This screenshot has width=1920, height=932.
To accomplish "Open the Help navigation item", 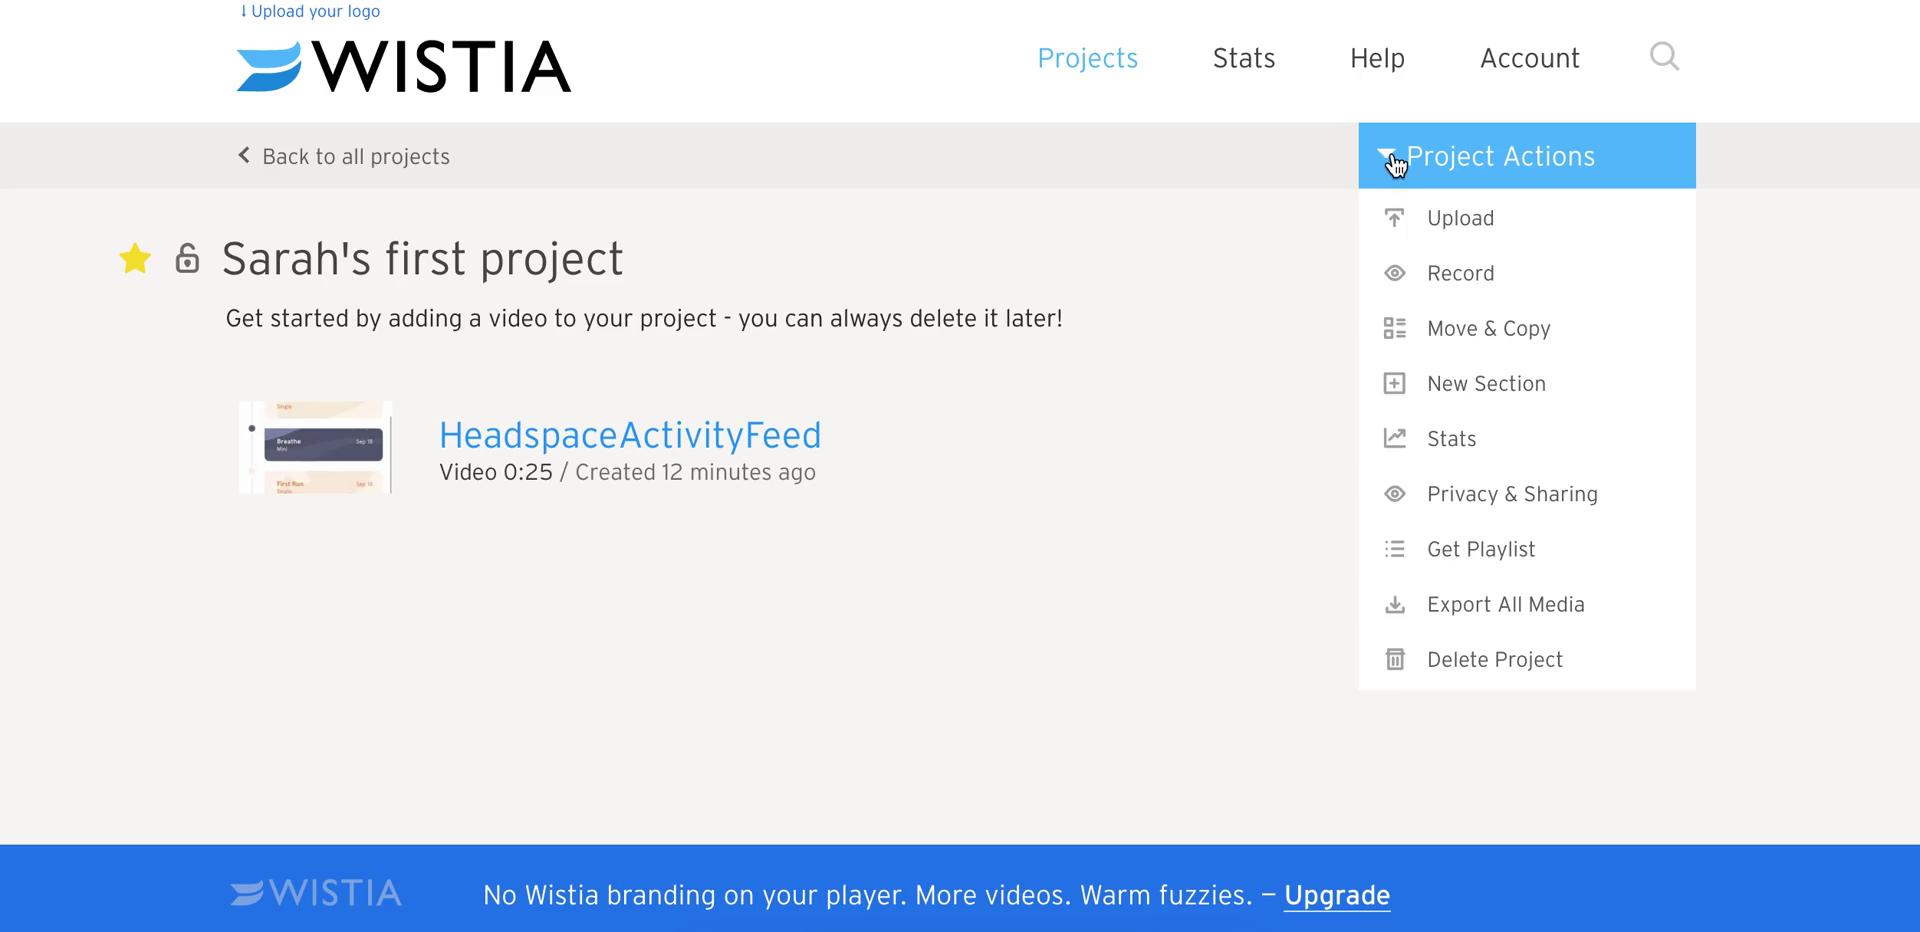I will (1377, 58).
